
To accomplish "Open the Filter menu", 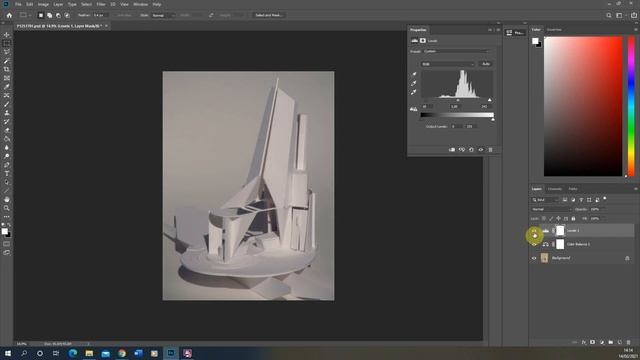I will [x=101, y=4].
